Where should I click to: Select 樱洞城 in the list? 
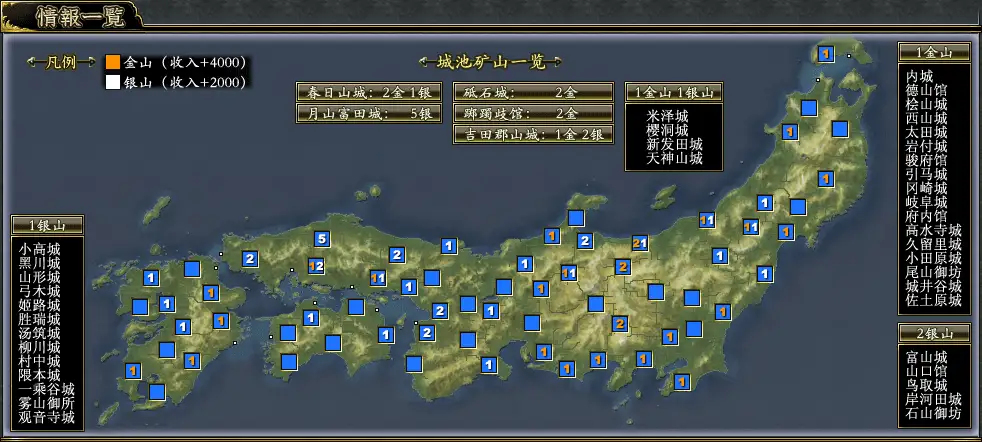click(667, 131)
